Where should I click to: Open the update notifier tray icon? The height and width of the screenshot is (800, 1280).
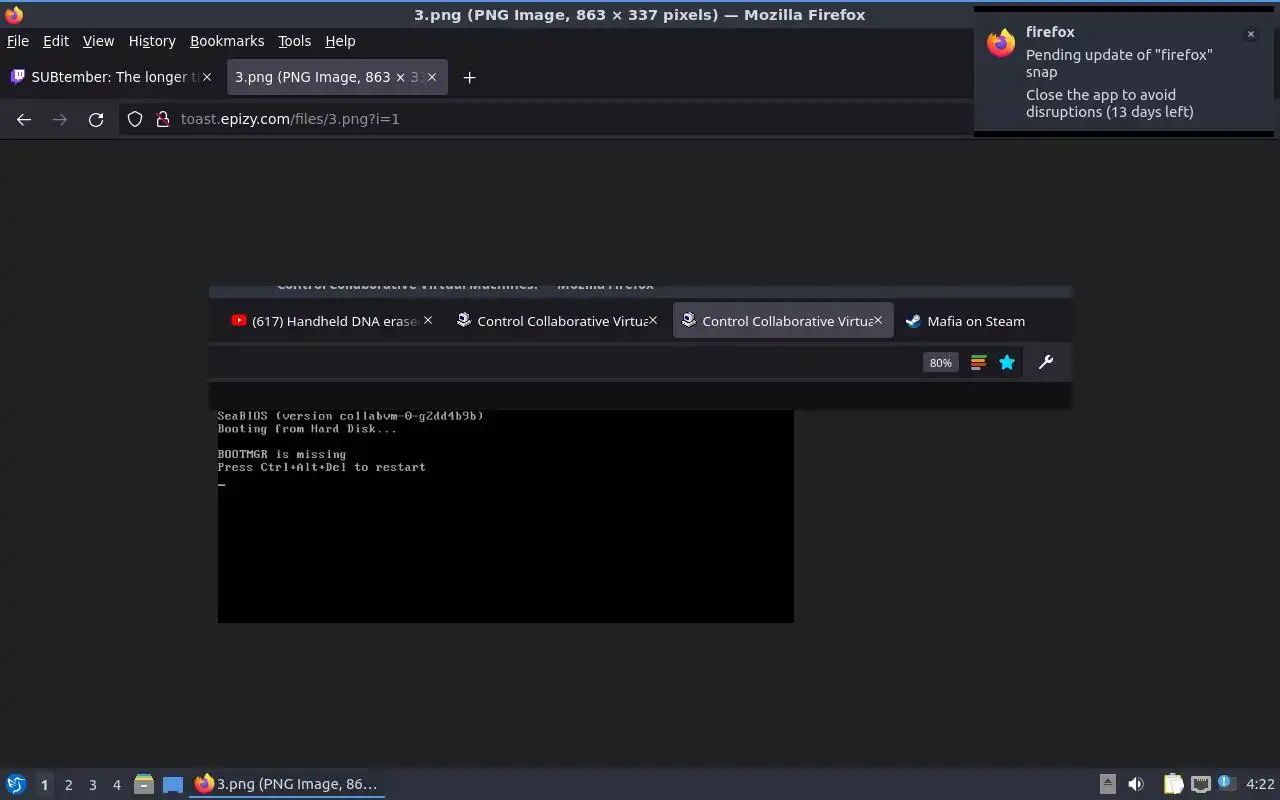click(1227, 784)
